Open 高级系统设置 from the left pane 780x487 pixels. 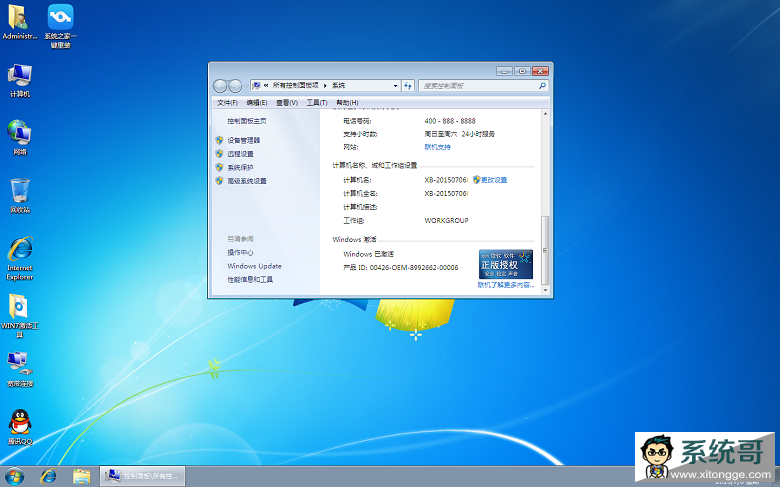click(247, 181)
